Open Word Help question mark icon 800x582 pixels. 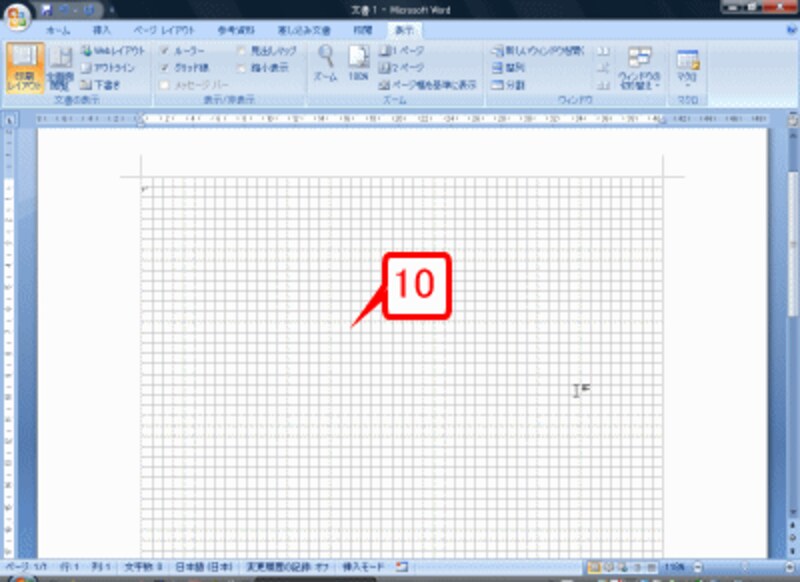point(792,31)
